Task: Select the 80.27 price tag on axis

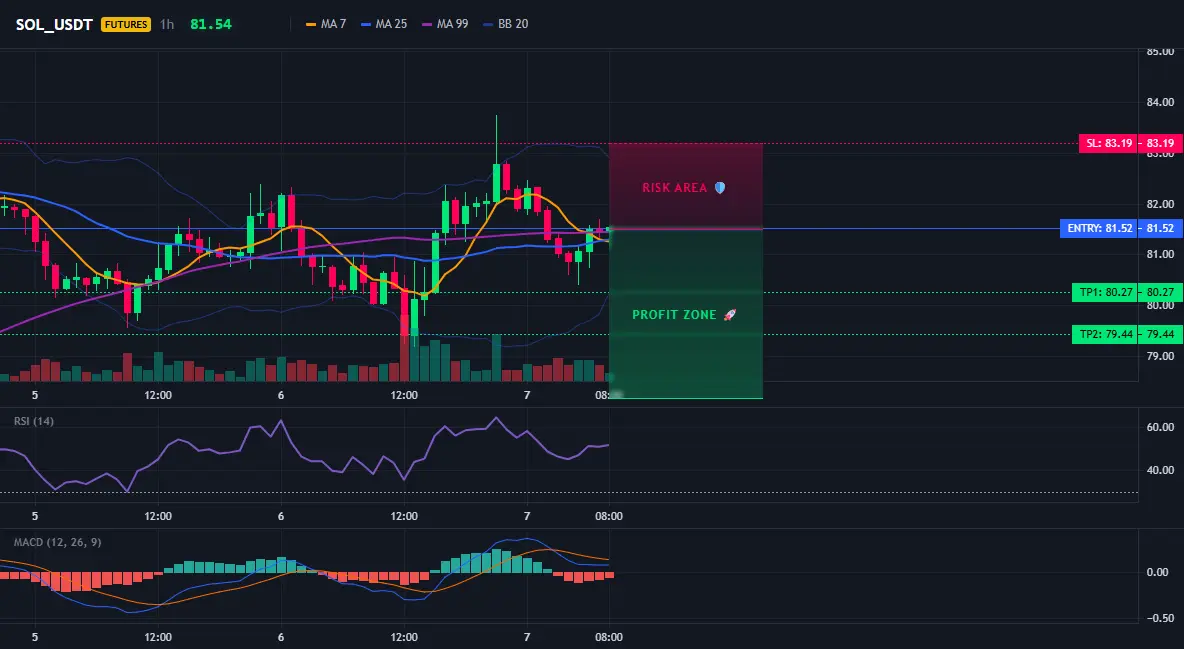Action: [1161, 292]
